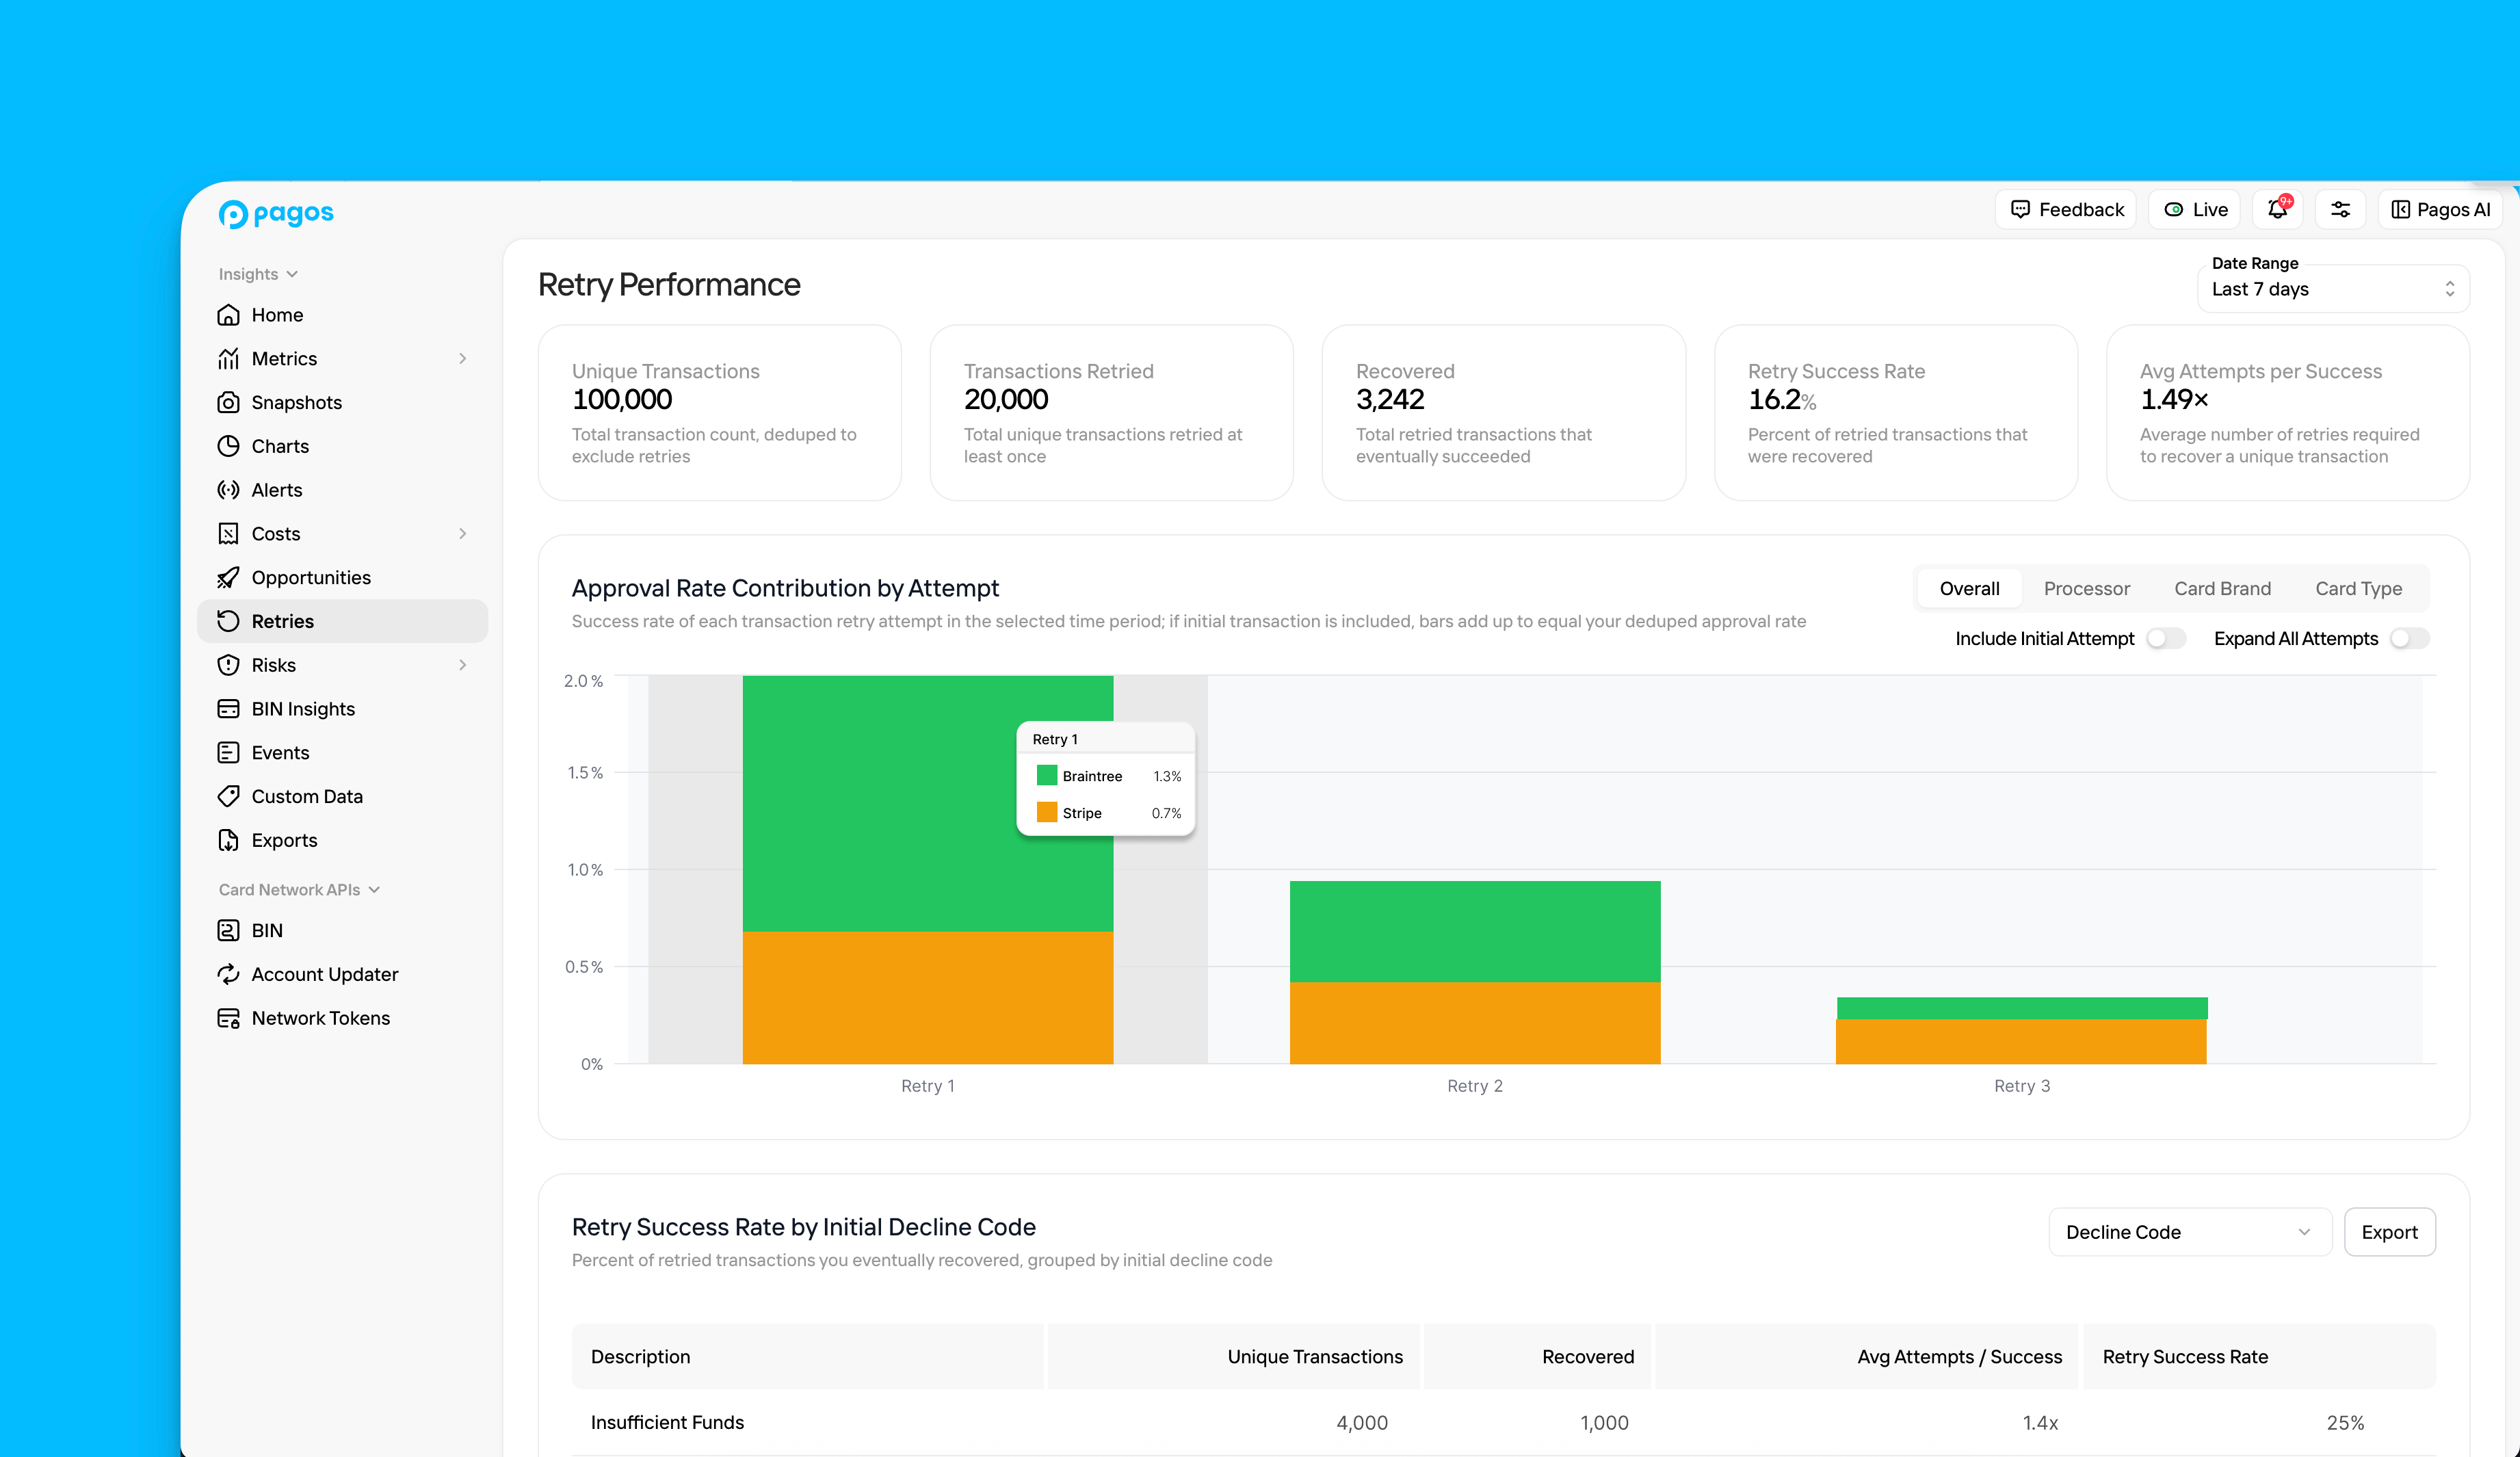This screenshot has width=2520, height=1457.
Task: Switch to the Processor tab
Action: [2086, 589]
